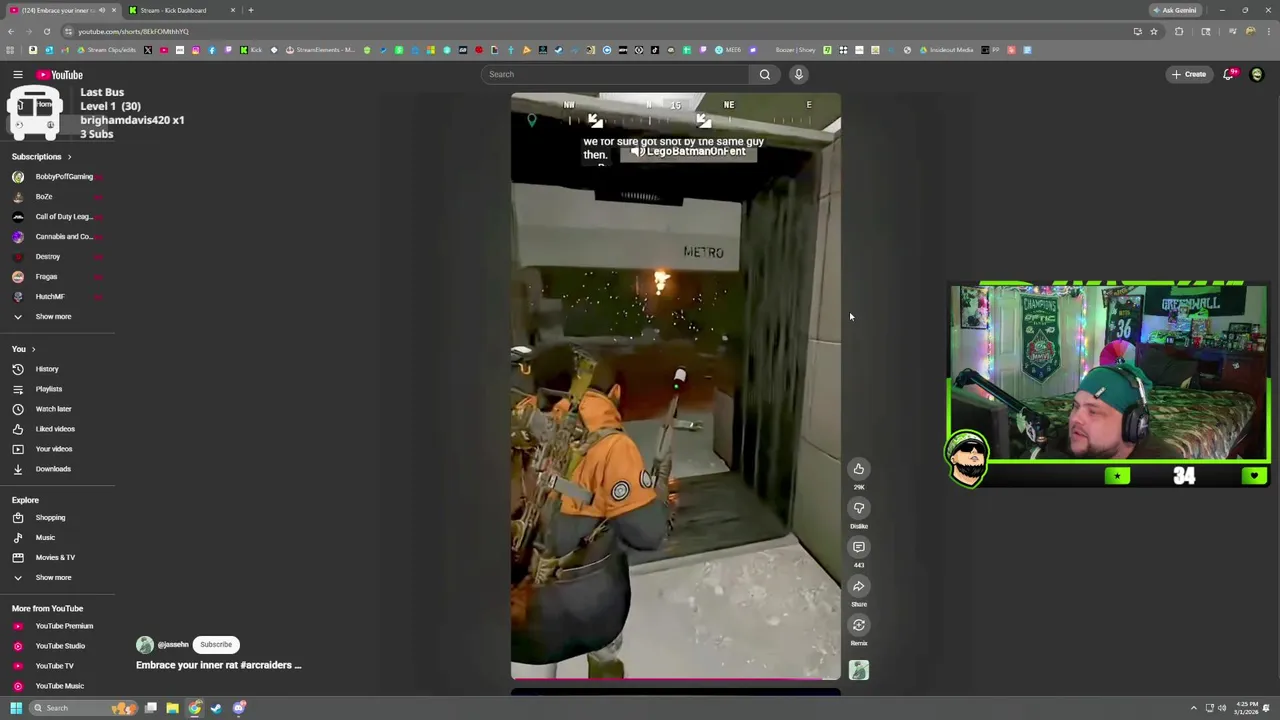
Task: Open the account avatar menu
Action: click(x=1257, y=74)
